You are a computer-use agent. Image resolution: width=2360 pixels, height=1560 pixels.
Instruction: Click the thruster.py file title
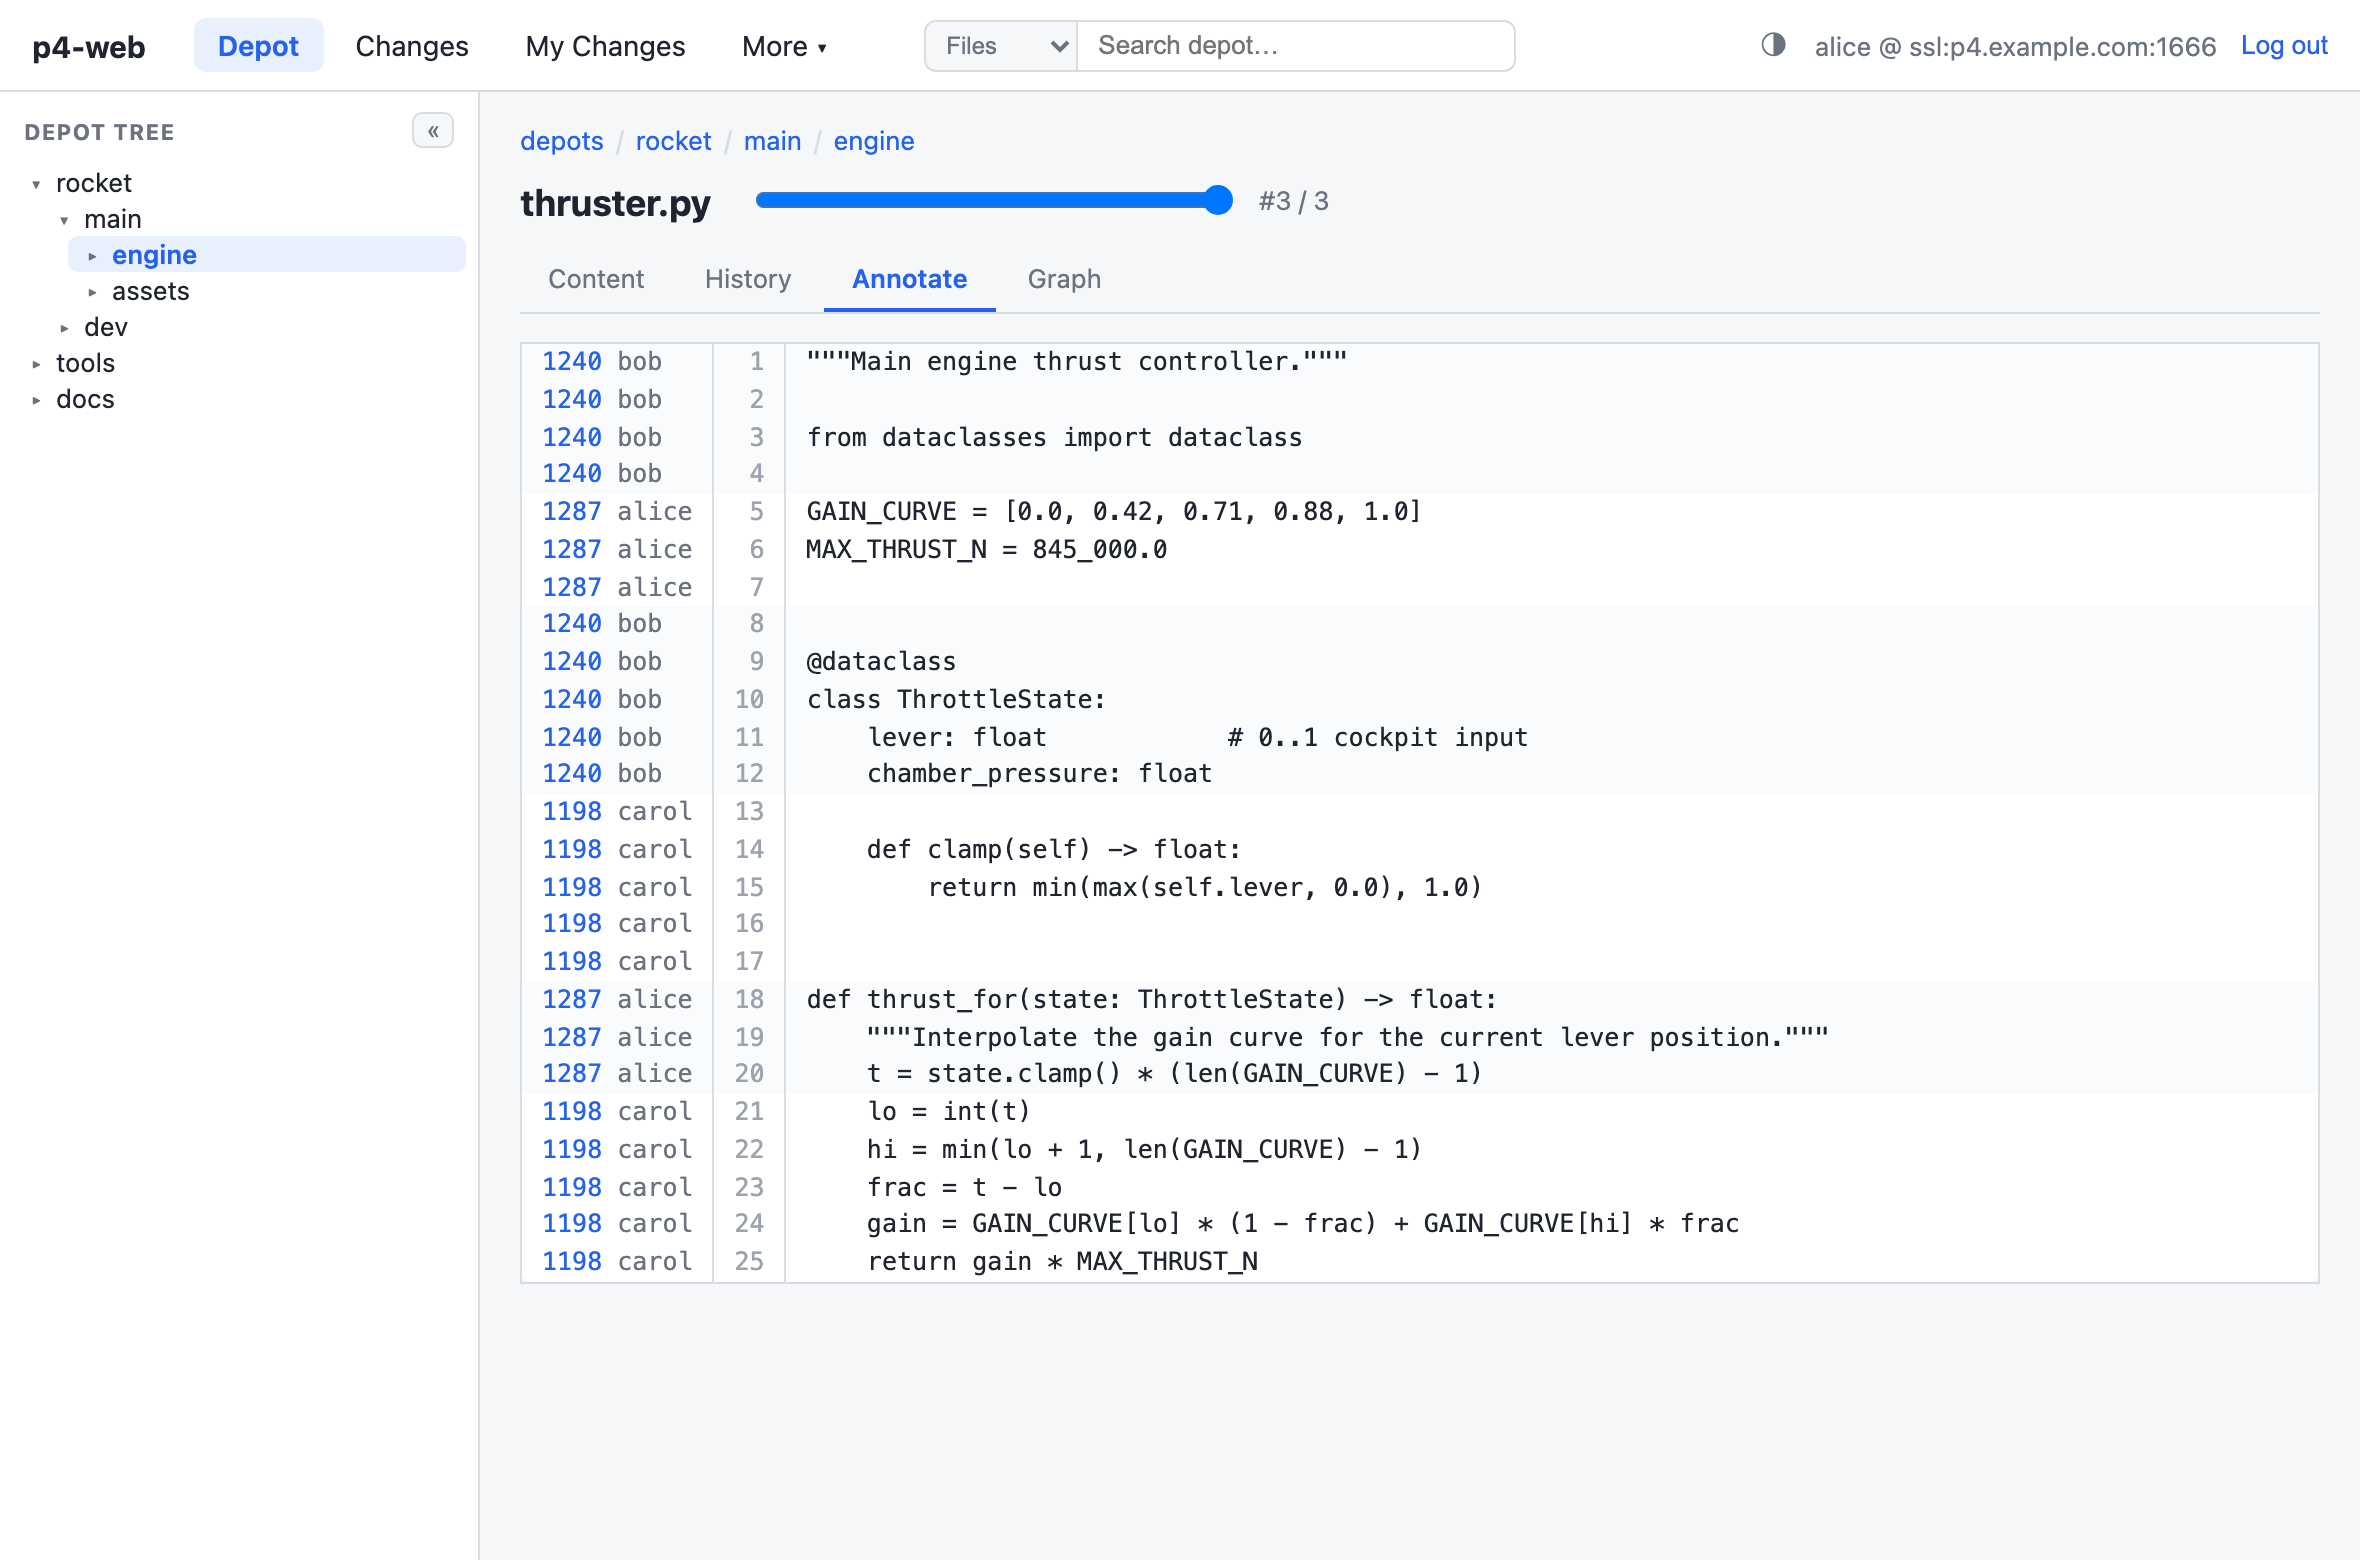click(x=615, y=203)
